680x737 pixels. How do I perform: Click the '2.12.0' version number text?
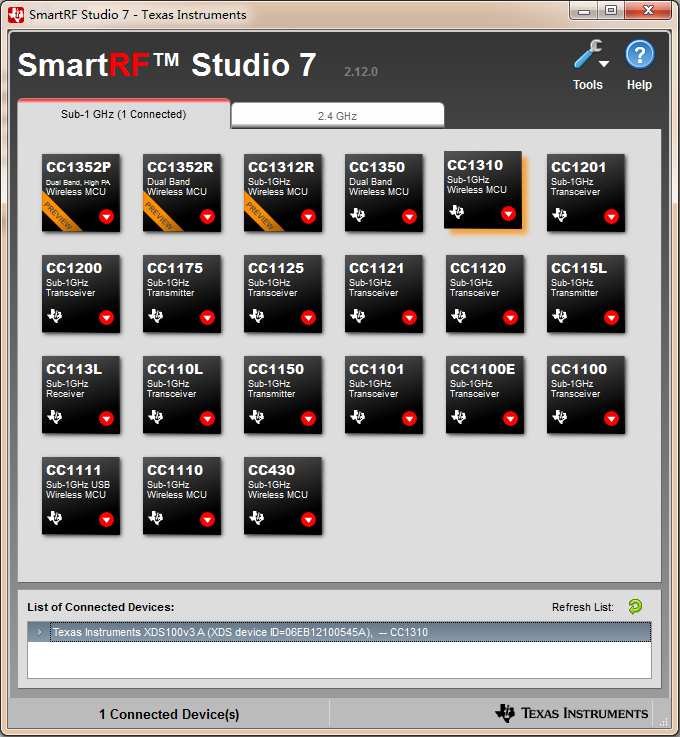361,71
